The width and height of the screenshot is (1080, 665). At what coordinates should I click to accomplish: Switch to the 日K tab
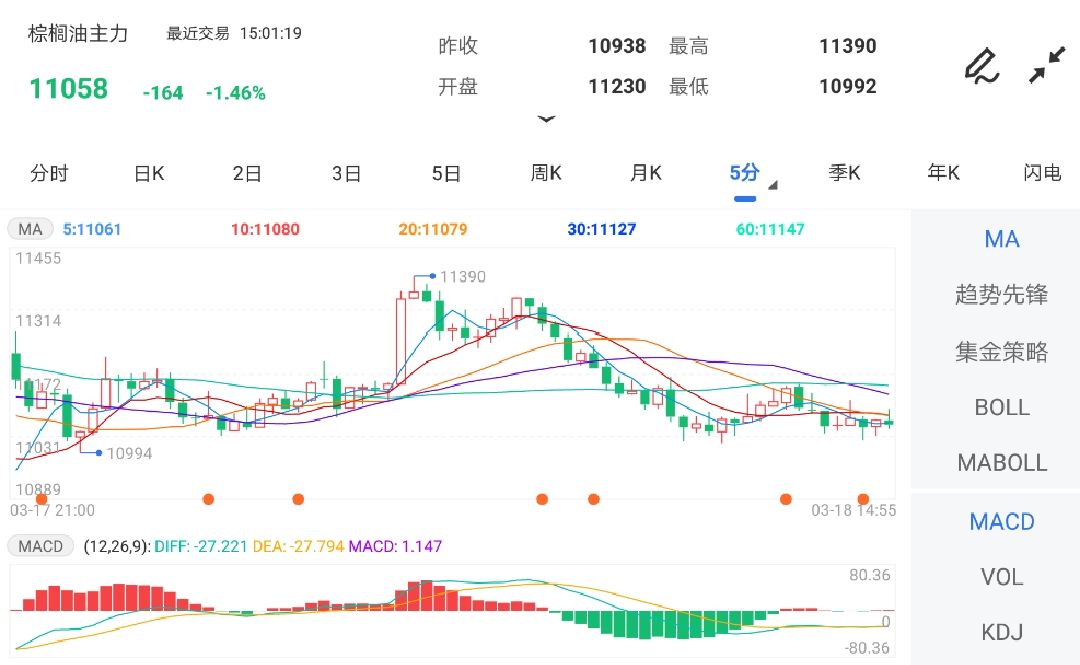pyautogui.click(x=149, y=173)
